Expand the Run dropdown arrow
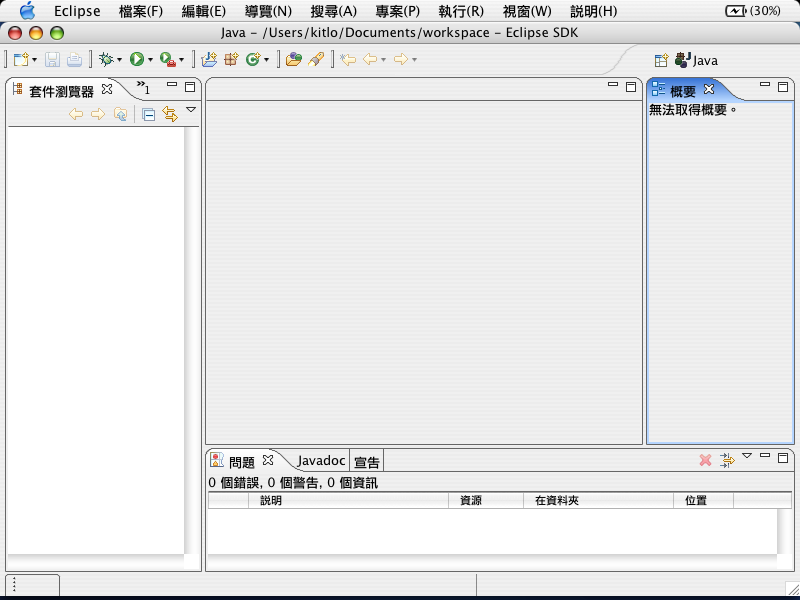Screen dimensions: 800x600 tap(150, 60)
